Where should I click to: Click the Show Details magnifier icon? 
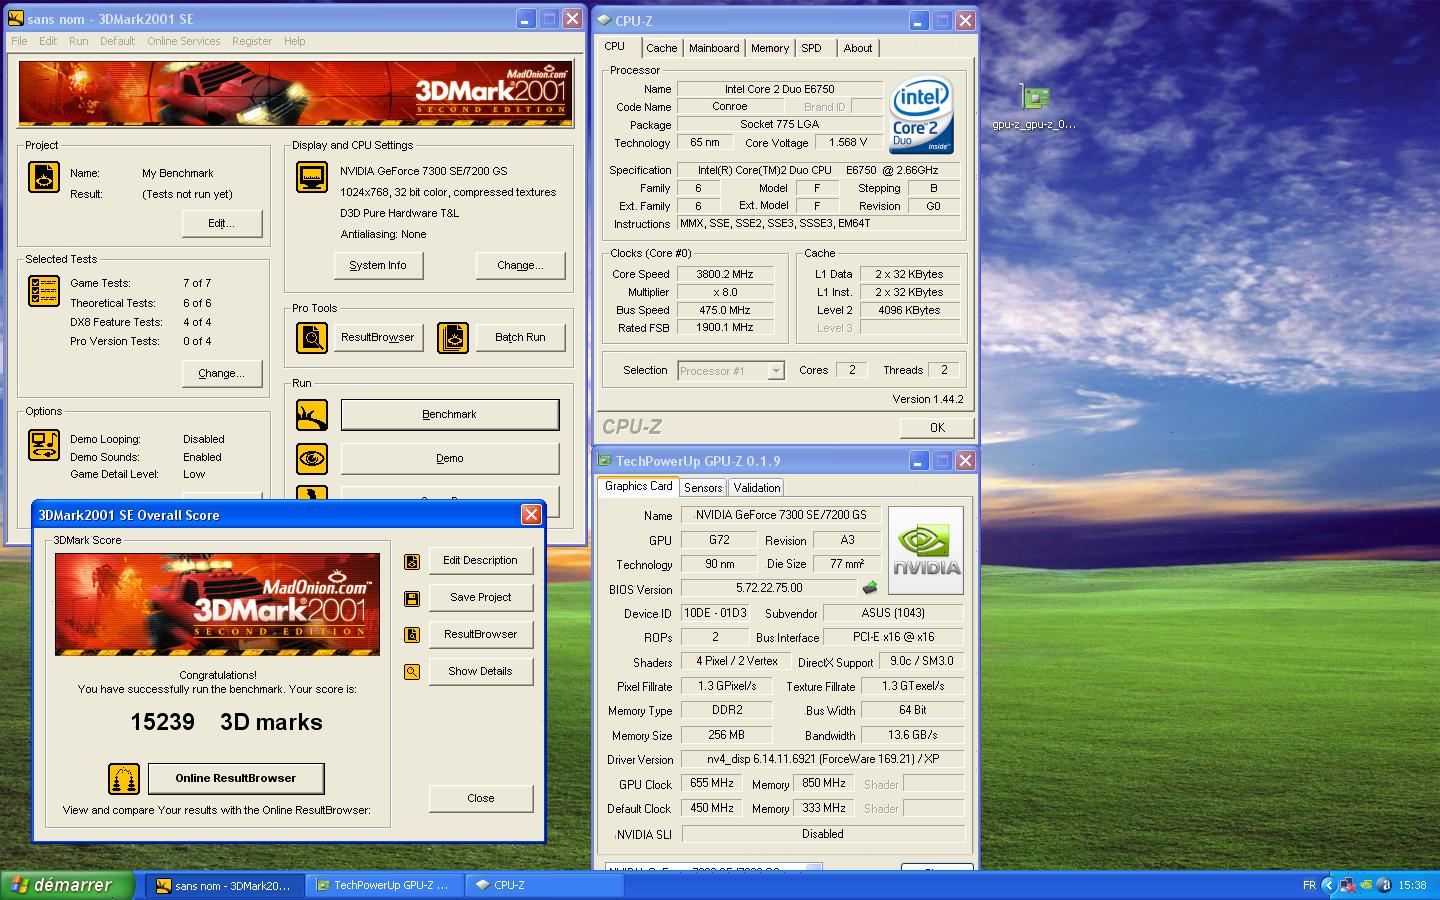coord(412,672)
